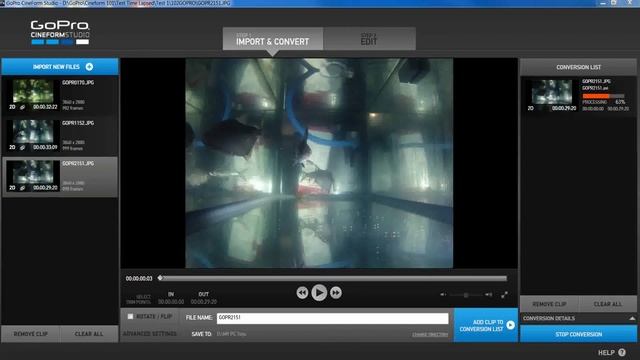Click the OUT trim point time value
The height and width of the screenshot is (360, 640).
pyautogui.click(x=204, y=302)
